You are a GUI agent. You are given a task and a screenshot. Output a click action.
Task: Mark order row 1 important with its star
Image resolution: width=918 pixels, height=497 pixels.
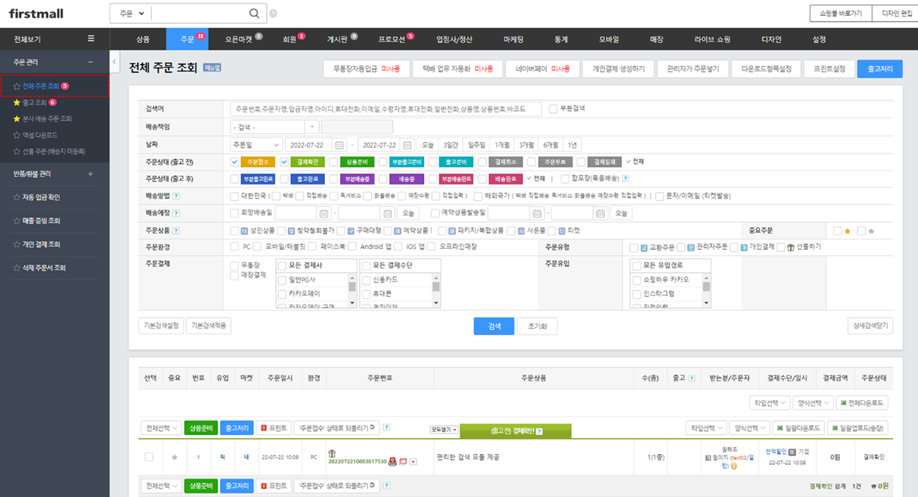pos(174,457)
